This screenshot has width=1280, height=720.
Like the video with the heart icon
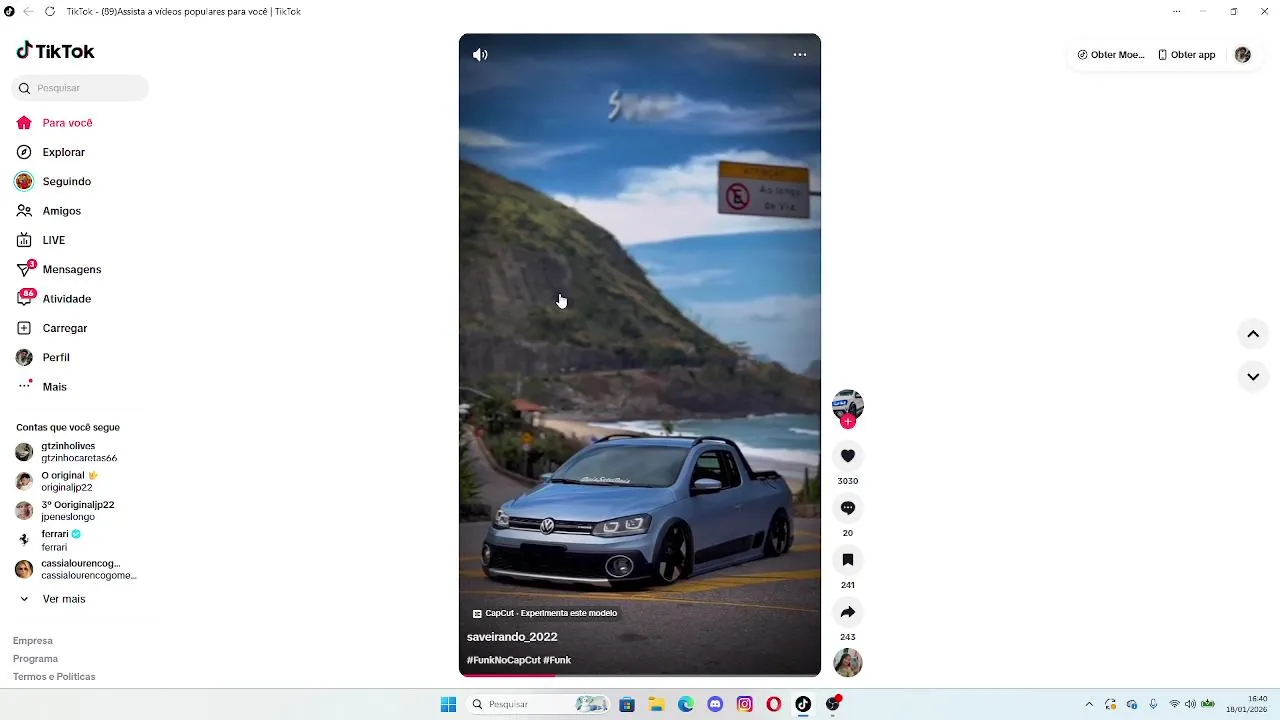848,456
